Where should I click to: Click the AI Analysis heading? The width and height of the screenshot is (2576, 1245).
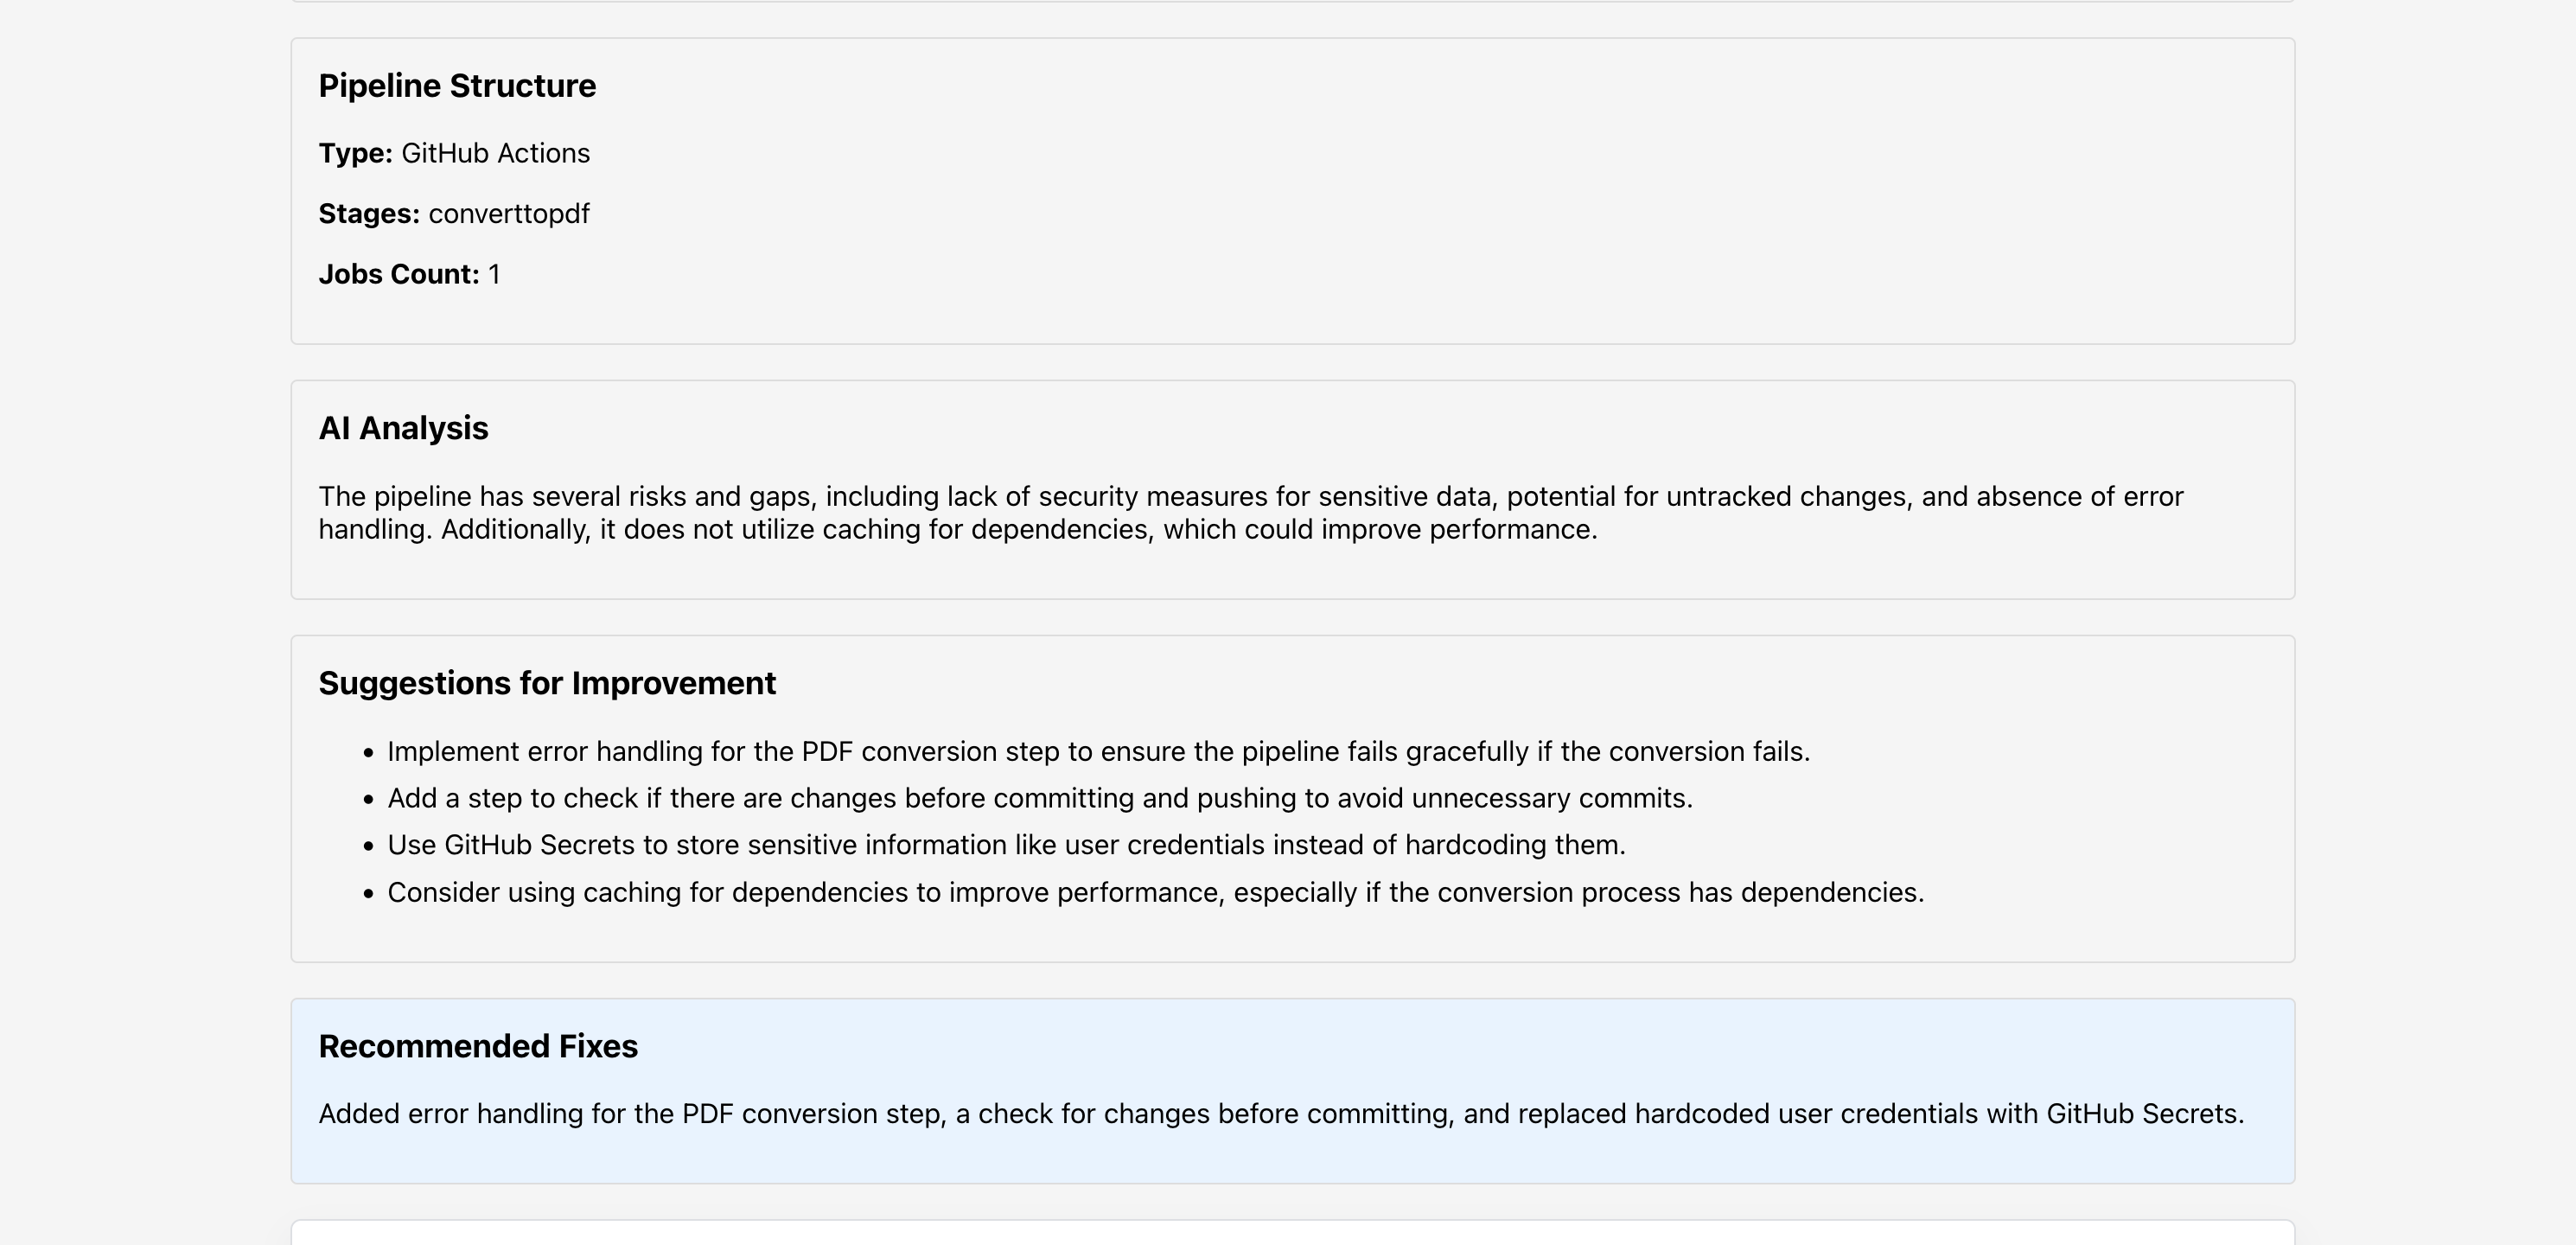403,428
